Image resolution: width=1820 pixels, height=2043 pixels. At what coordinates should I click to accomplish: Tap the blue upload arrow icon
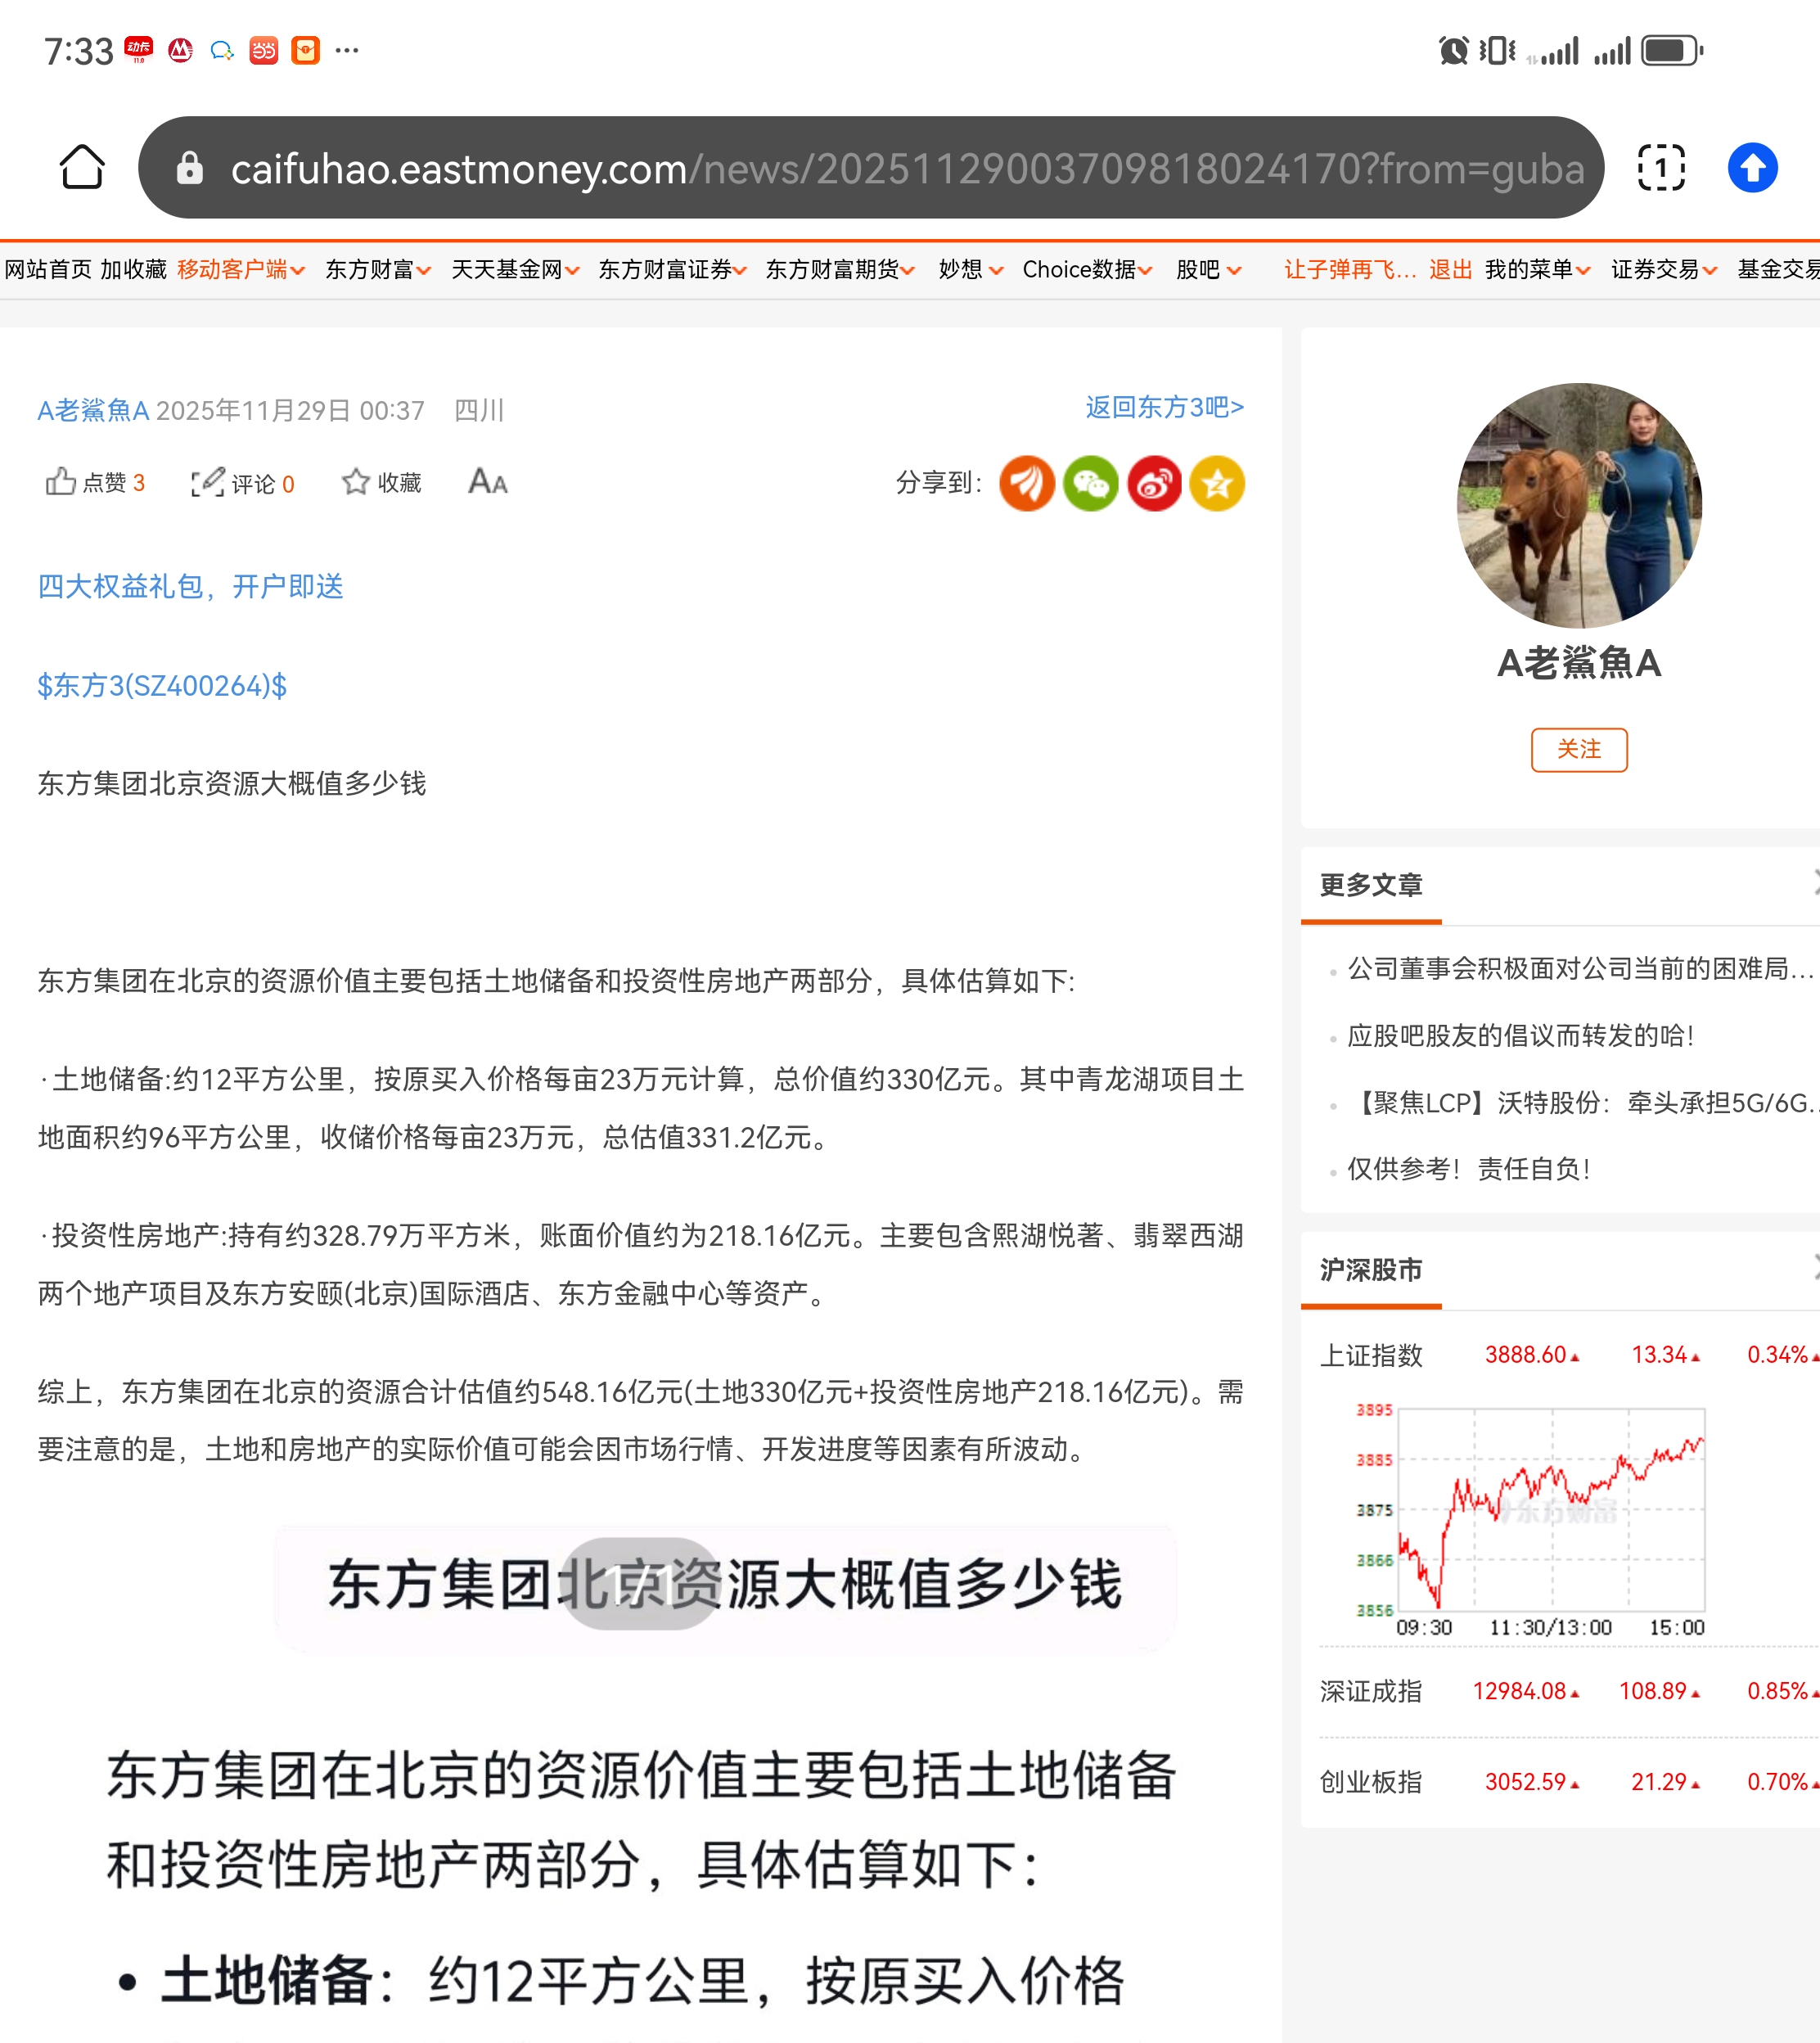coord(1752,168)
